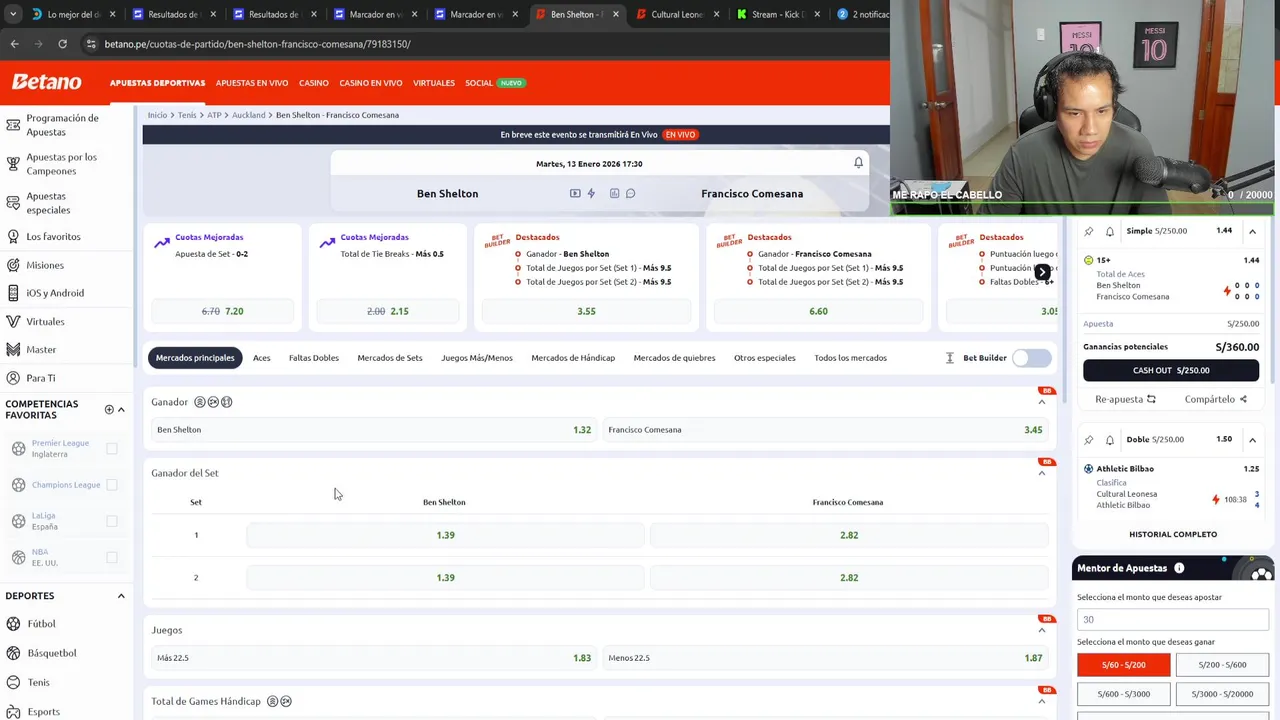This screenshot has width=1280, height=720.
Task: Collapse the Deportes section
Action: tap(121, 596)
